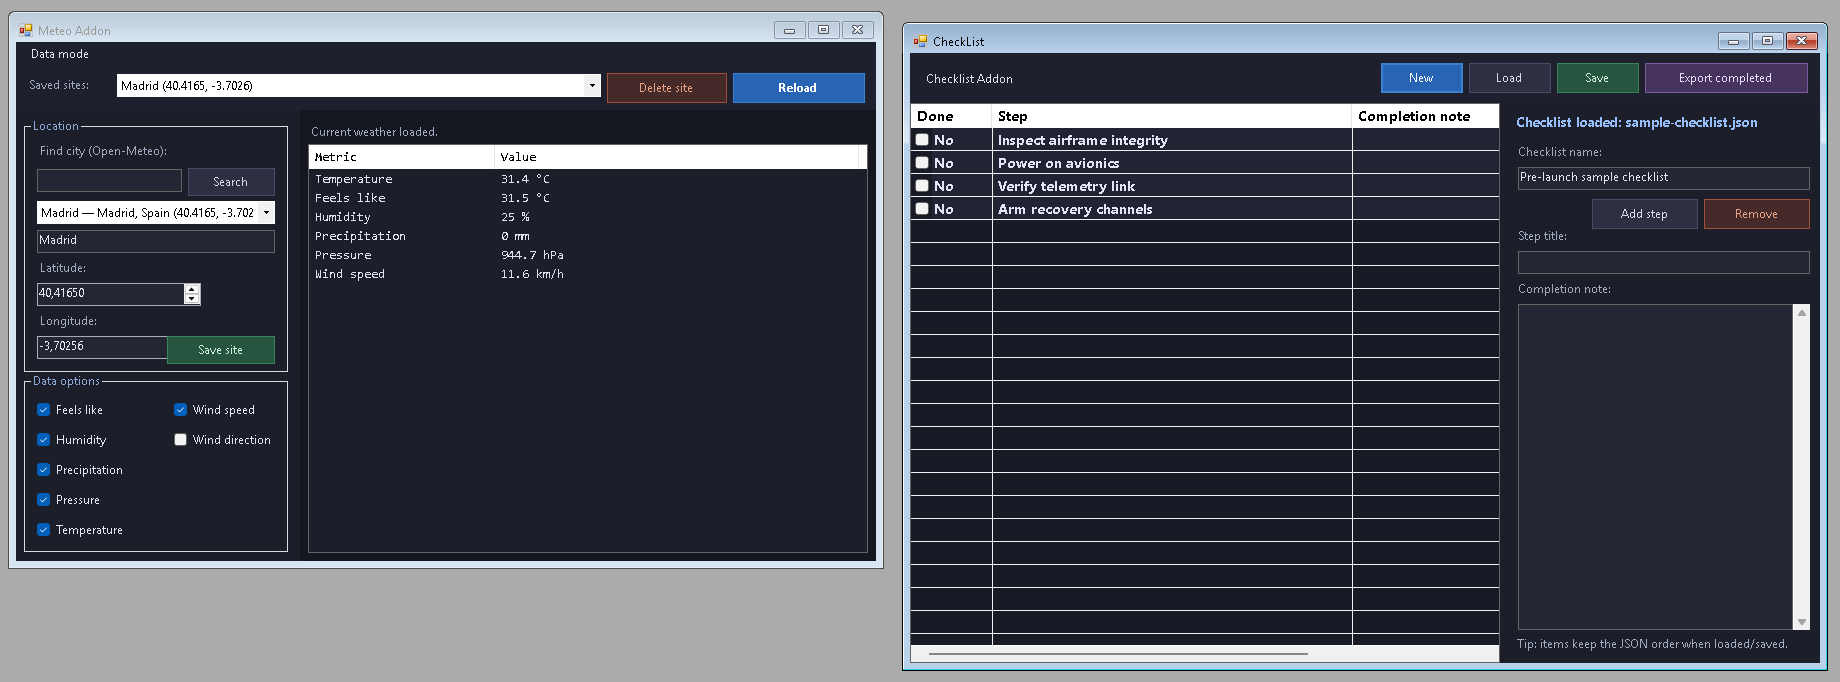The width and height of the screenshot is (1840, 682).
Task: Mark Power on avionics as done
Action: [x=922, y=163]
